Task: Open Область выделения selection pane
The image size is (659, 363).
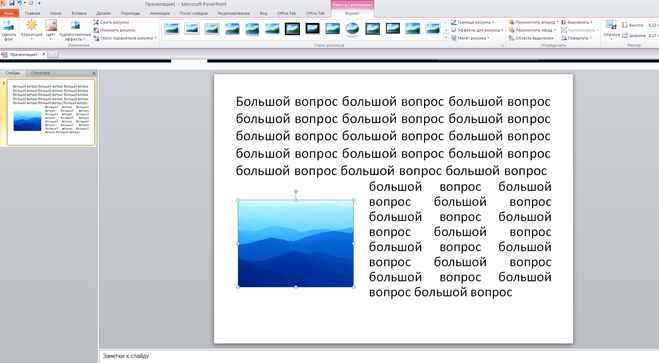Action: tap(531, 38)
